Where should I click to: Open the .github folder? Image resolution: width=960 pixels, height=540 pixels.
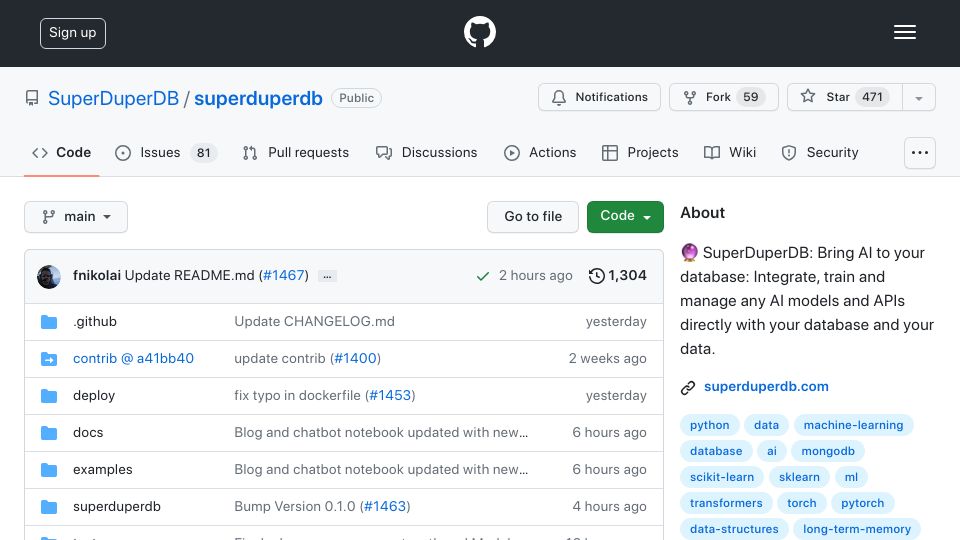click(95, 321)
